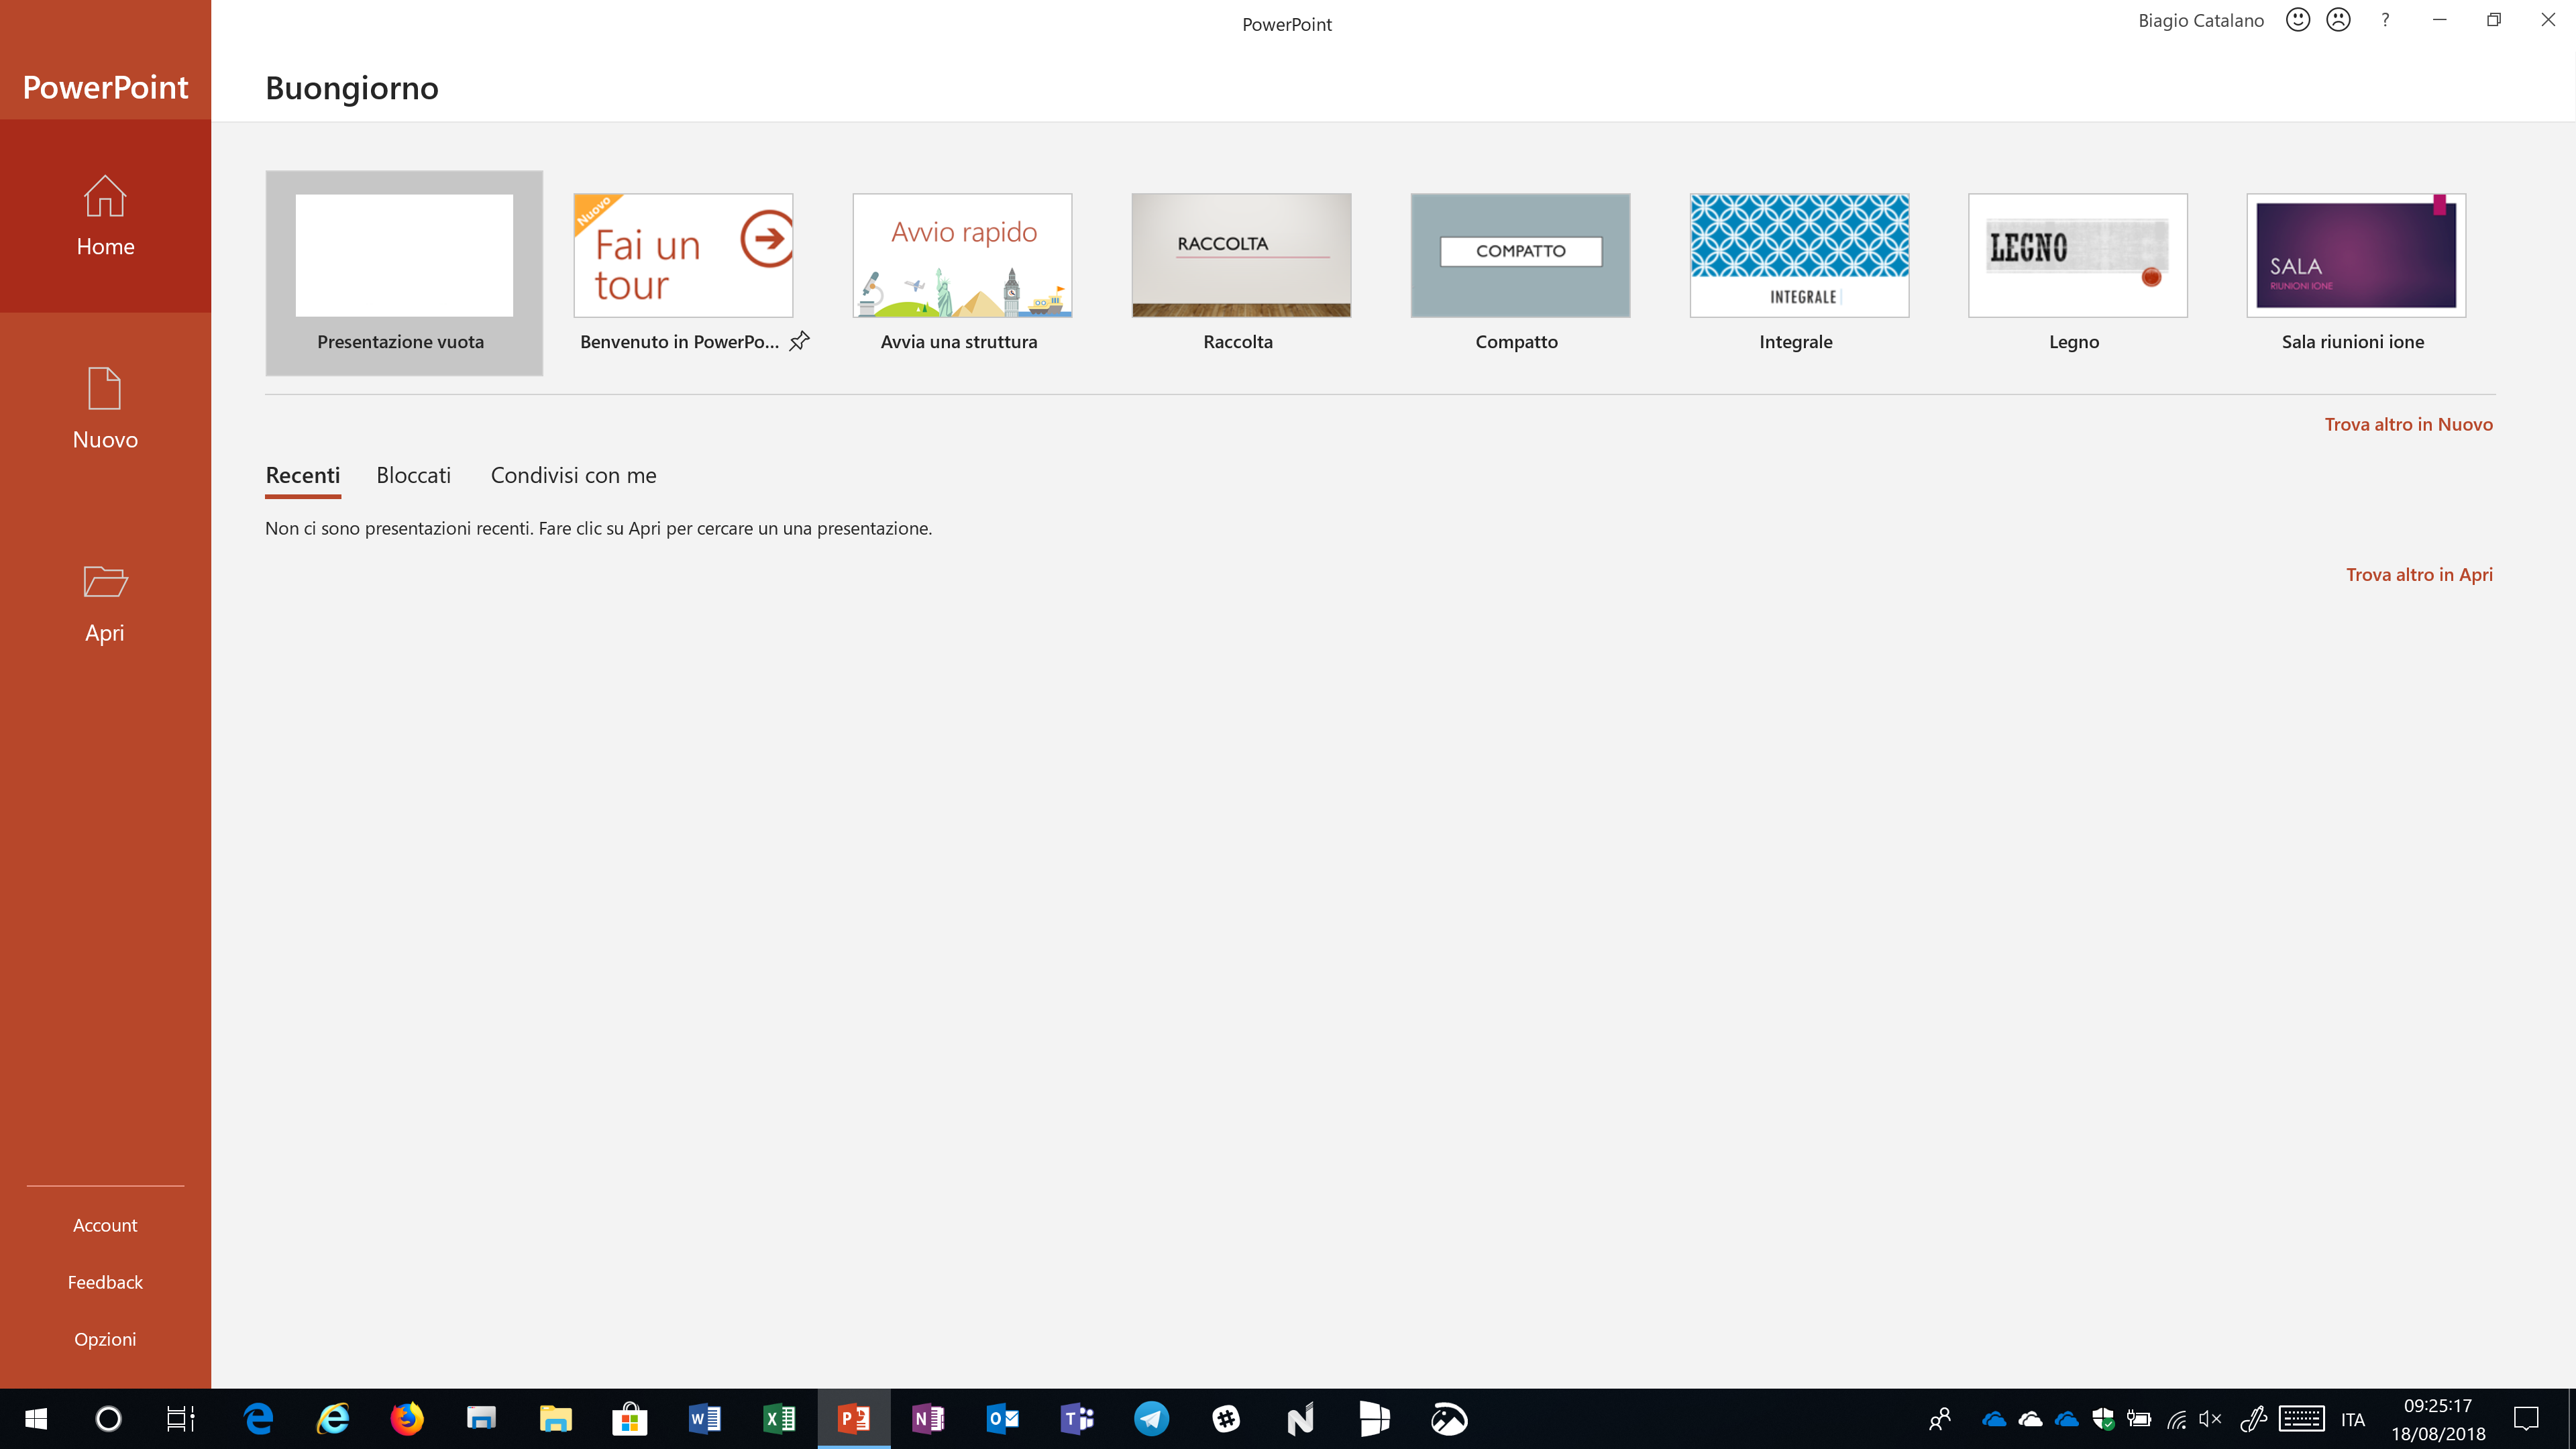This screenshot has width=2576, height=1449.
Task: Choose the Compatto template
Action: point(1520,256)
